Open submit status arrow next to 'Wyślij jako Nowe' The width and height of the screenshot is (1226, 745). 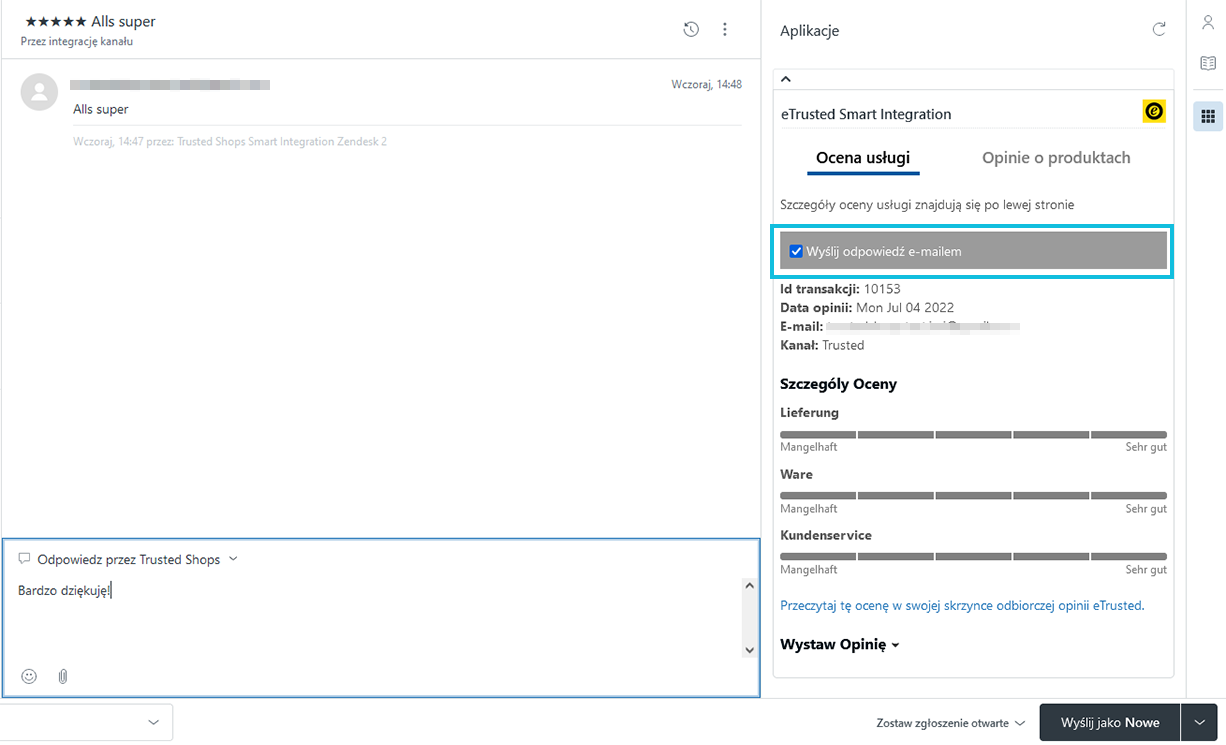click(1199, 723)
